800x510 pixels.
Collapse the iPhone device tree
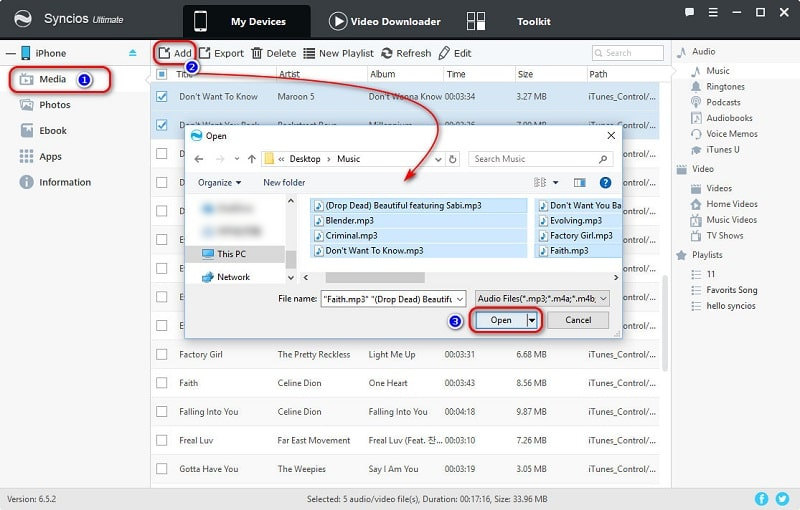tap(11, 53)
